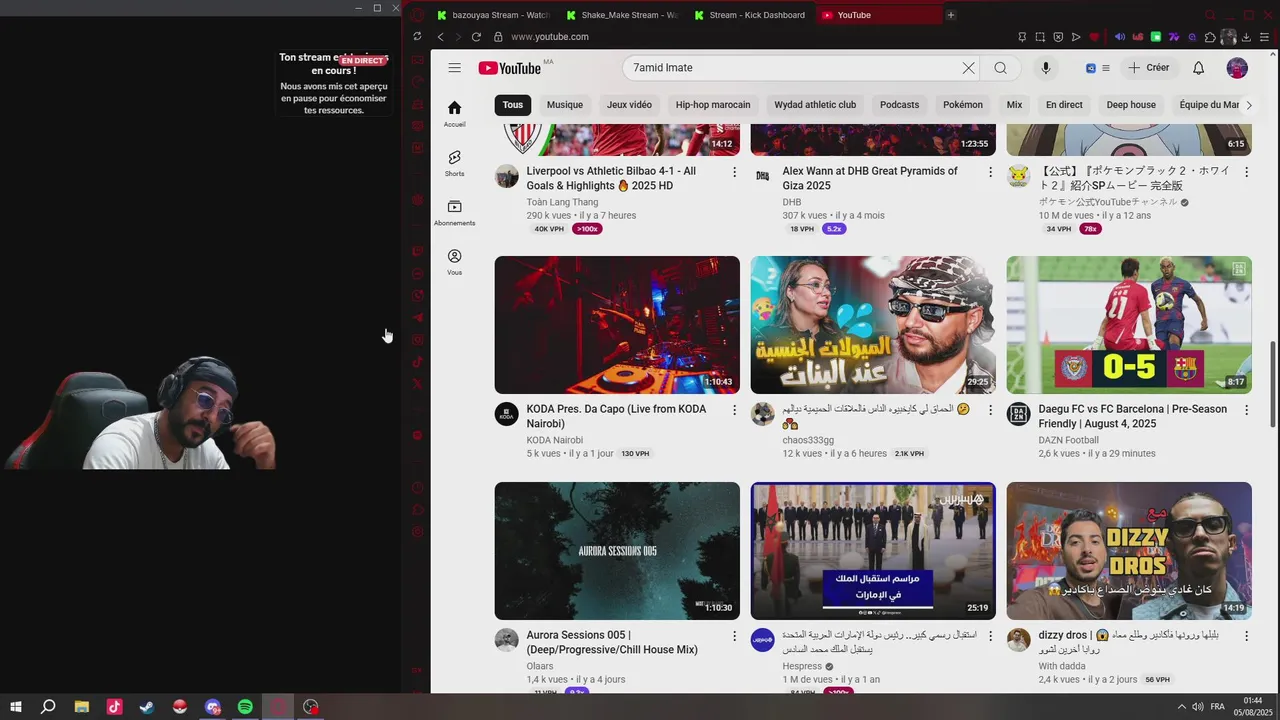
Task: Select the Wydad athletic club chip
Action: tap(815, 105)
